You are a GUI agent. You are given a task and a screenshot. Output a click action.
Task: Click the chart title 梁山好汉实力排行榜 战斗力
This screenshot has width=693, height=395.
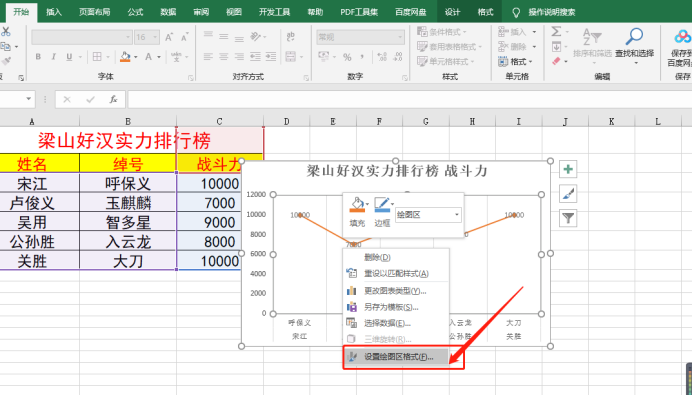coord(396,171)
